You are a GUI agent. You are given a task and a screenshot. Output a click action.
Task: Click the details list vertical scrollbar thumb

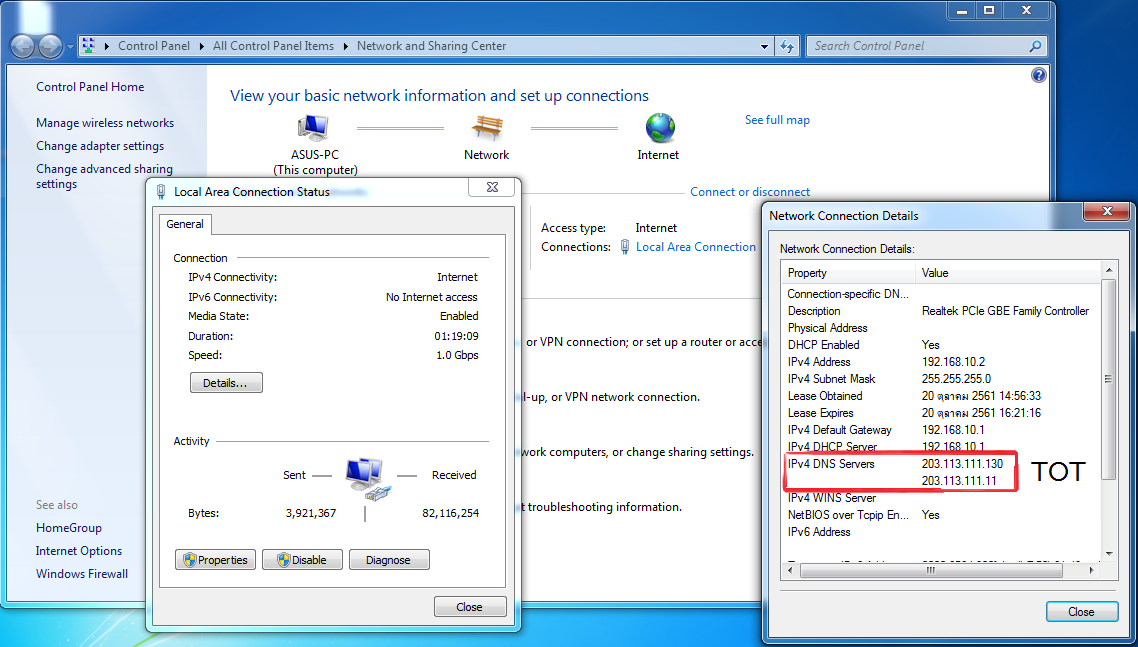pyautogui.click(x=1108, y=379)
